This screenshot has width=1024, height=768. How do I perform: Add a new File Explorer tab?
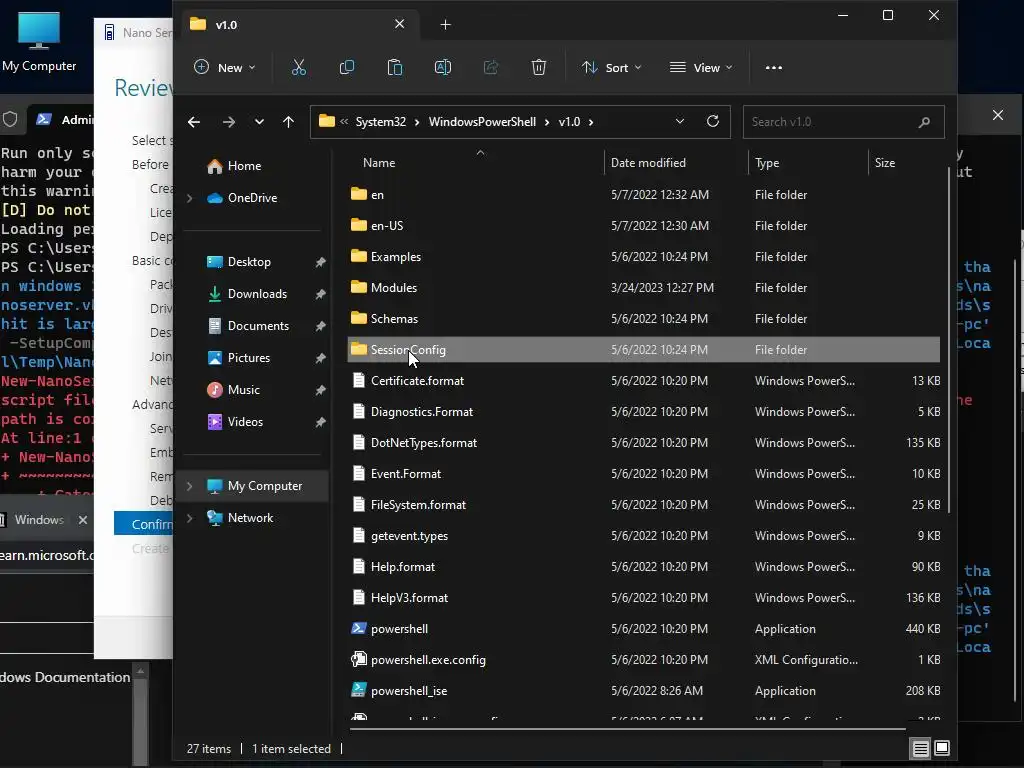click(445, 25)
